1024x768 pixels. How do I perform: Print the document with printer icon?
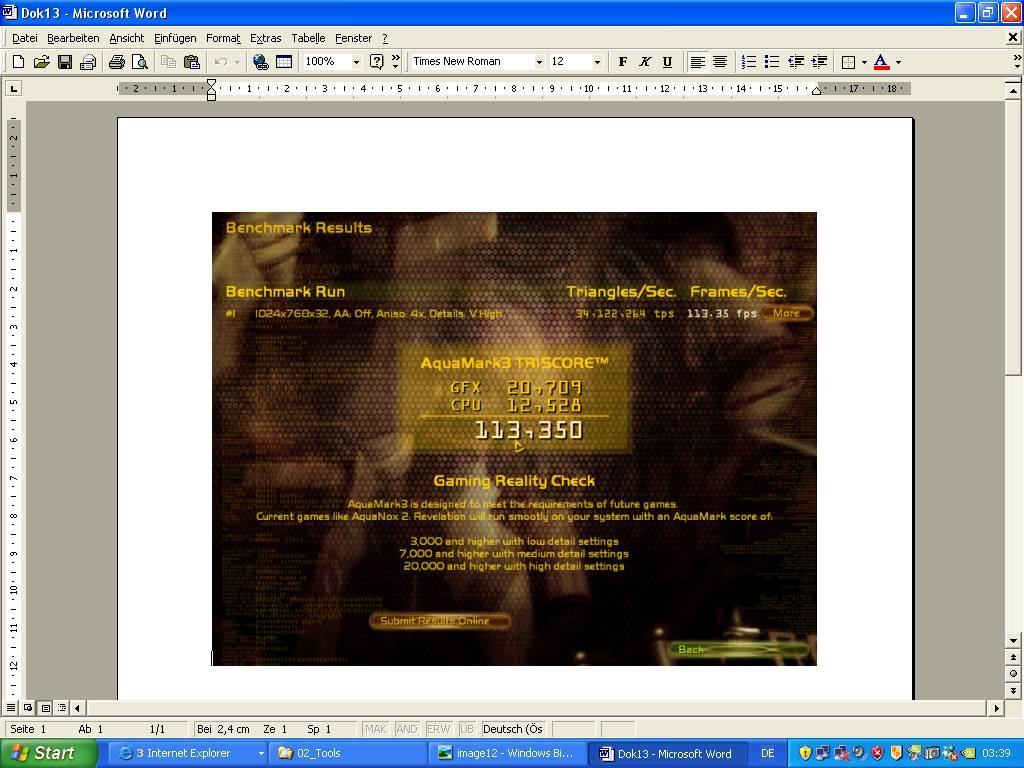click(x=117, y=62)
